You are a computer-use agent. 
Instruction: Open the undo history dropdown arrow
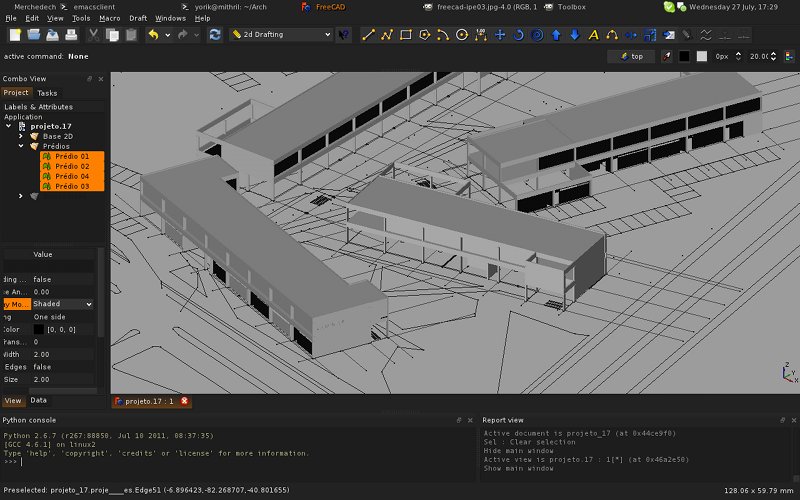(167, 35)
